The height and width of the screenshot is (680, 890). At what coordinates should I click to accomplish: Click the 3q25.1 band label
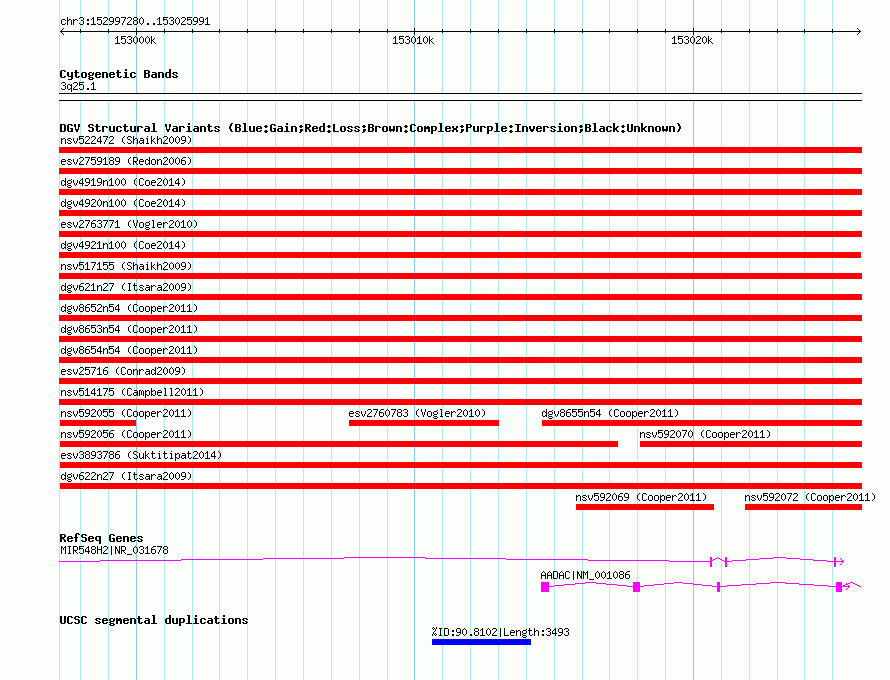pos(78,86)
